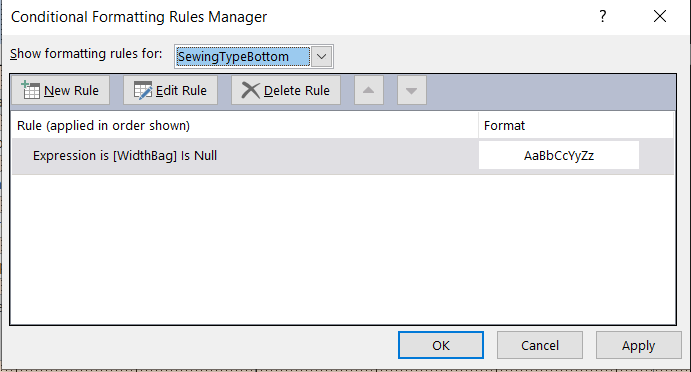The image size is (691, 372).
Task: Select the SewingTypeBottom combo box field
Action: coord(243,56)
